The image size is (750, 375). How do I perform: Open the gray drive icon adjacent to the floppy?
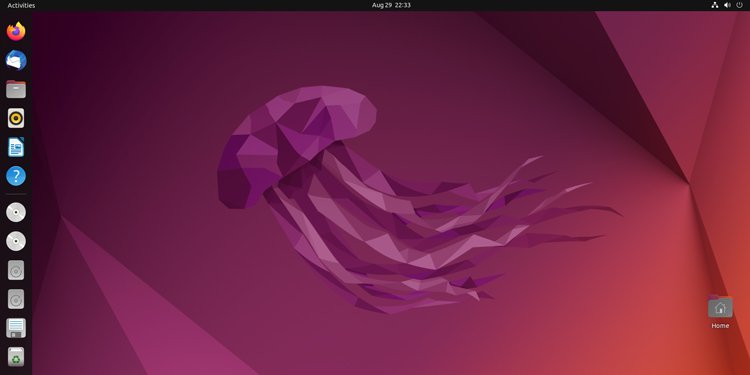pyautogui.click(x=16, y=299)
